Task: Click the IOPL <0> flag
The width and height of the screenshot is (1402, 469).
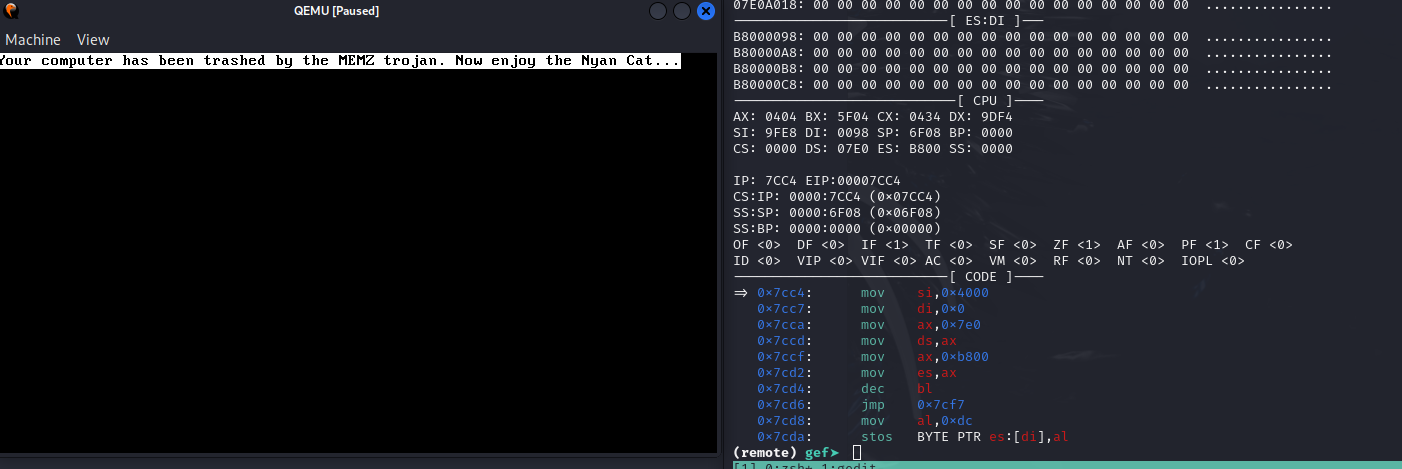Action: 1213,261
